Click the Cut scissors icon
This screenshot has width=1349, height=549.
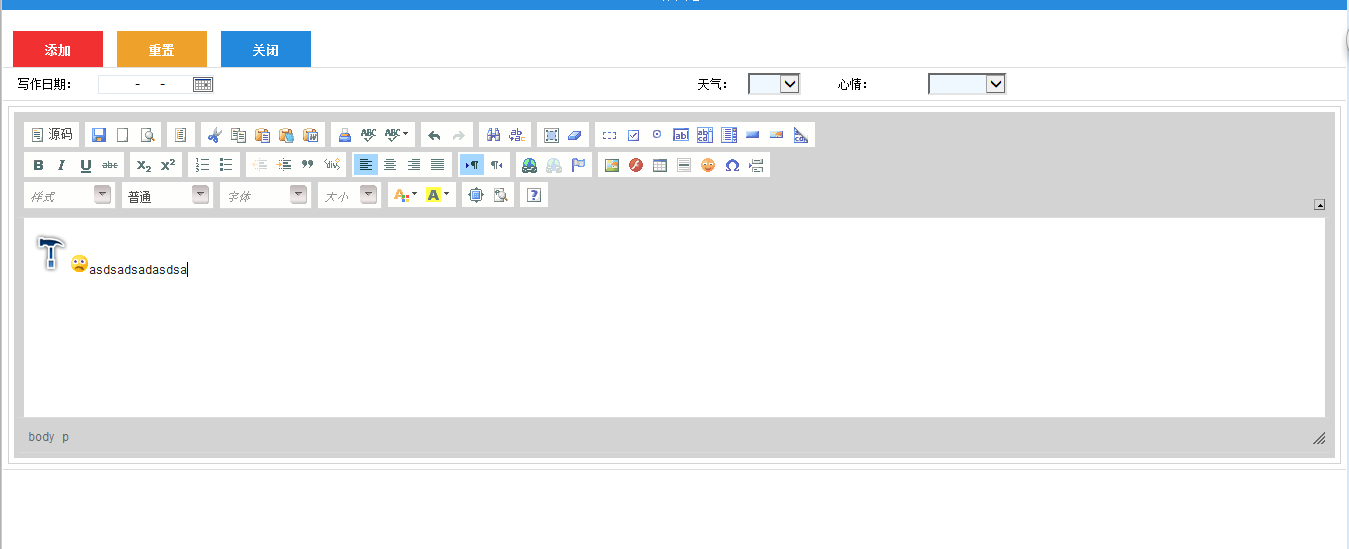point(214,135)
